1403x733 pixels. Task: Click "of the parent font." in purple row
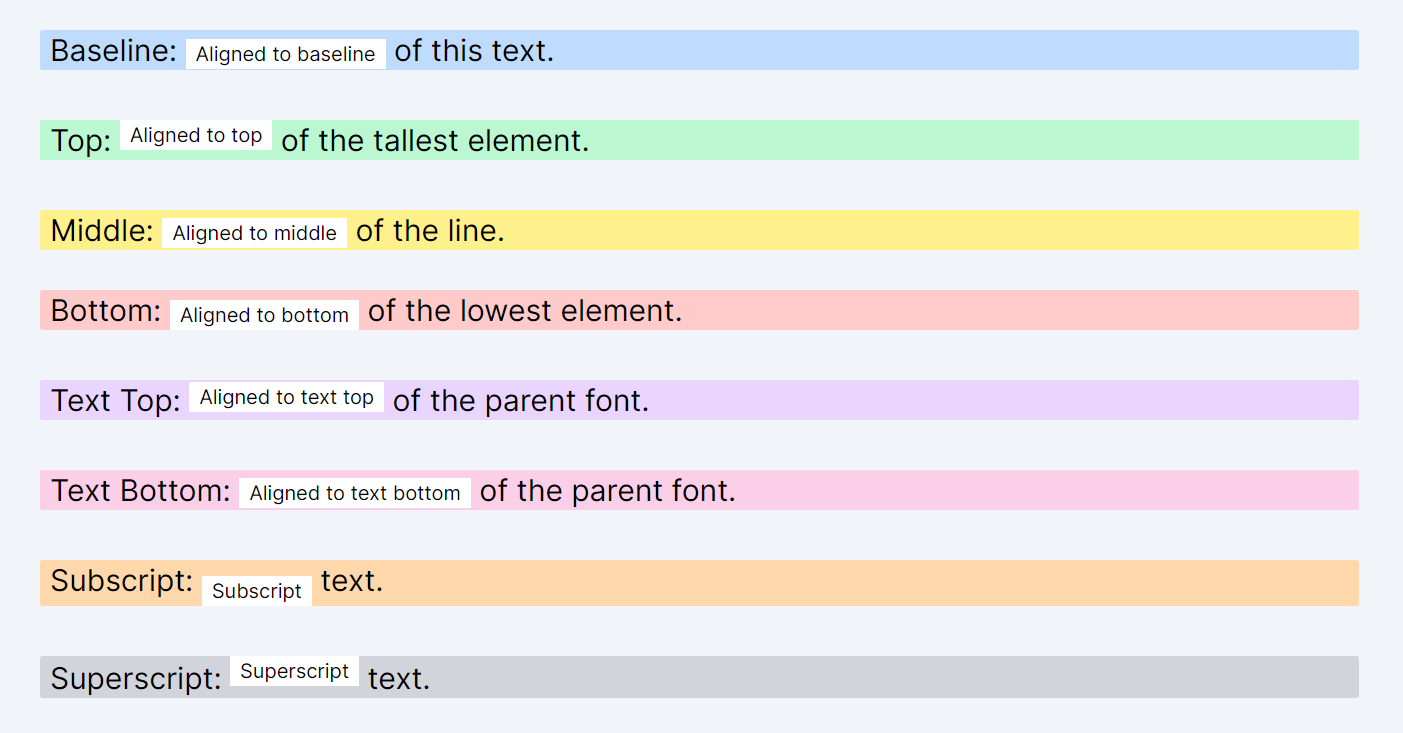pyautogui.click(x=521, y=401)
